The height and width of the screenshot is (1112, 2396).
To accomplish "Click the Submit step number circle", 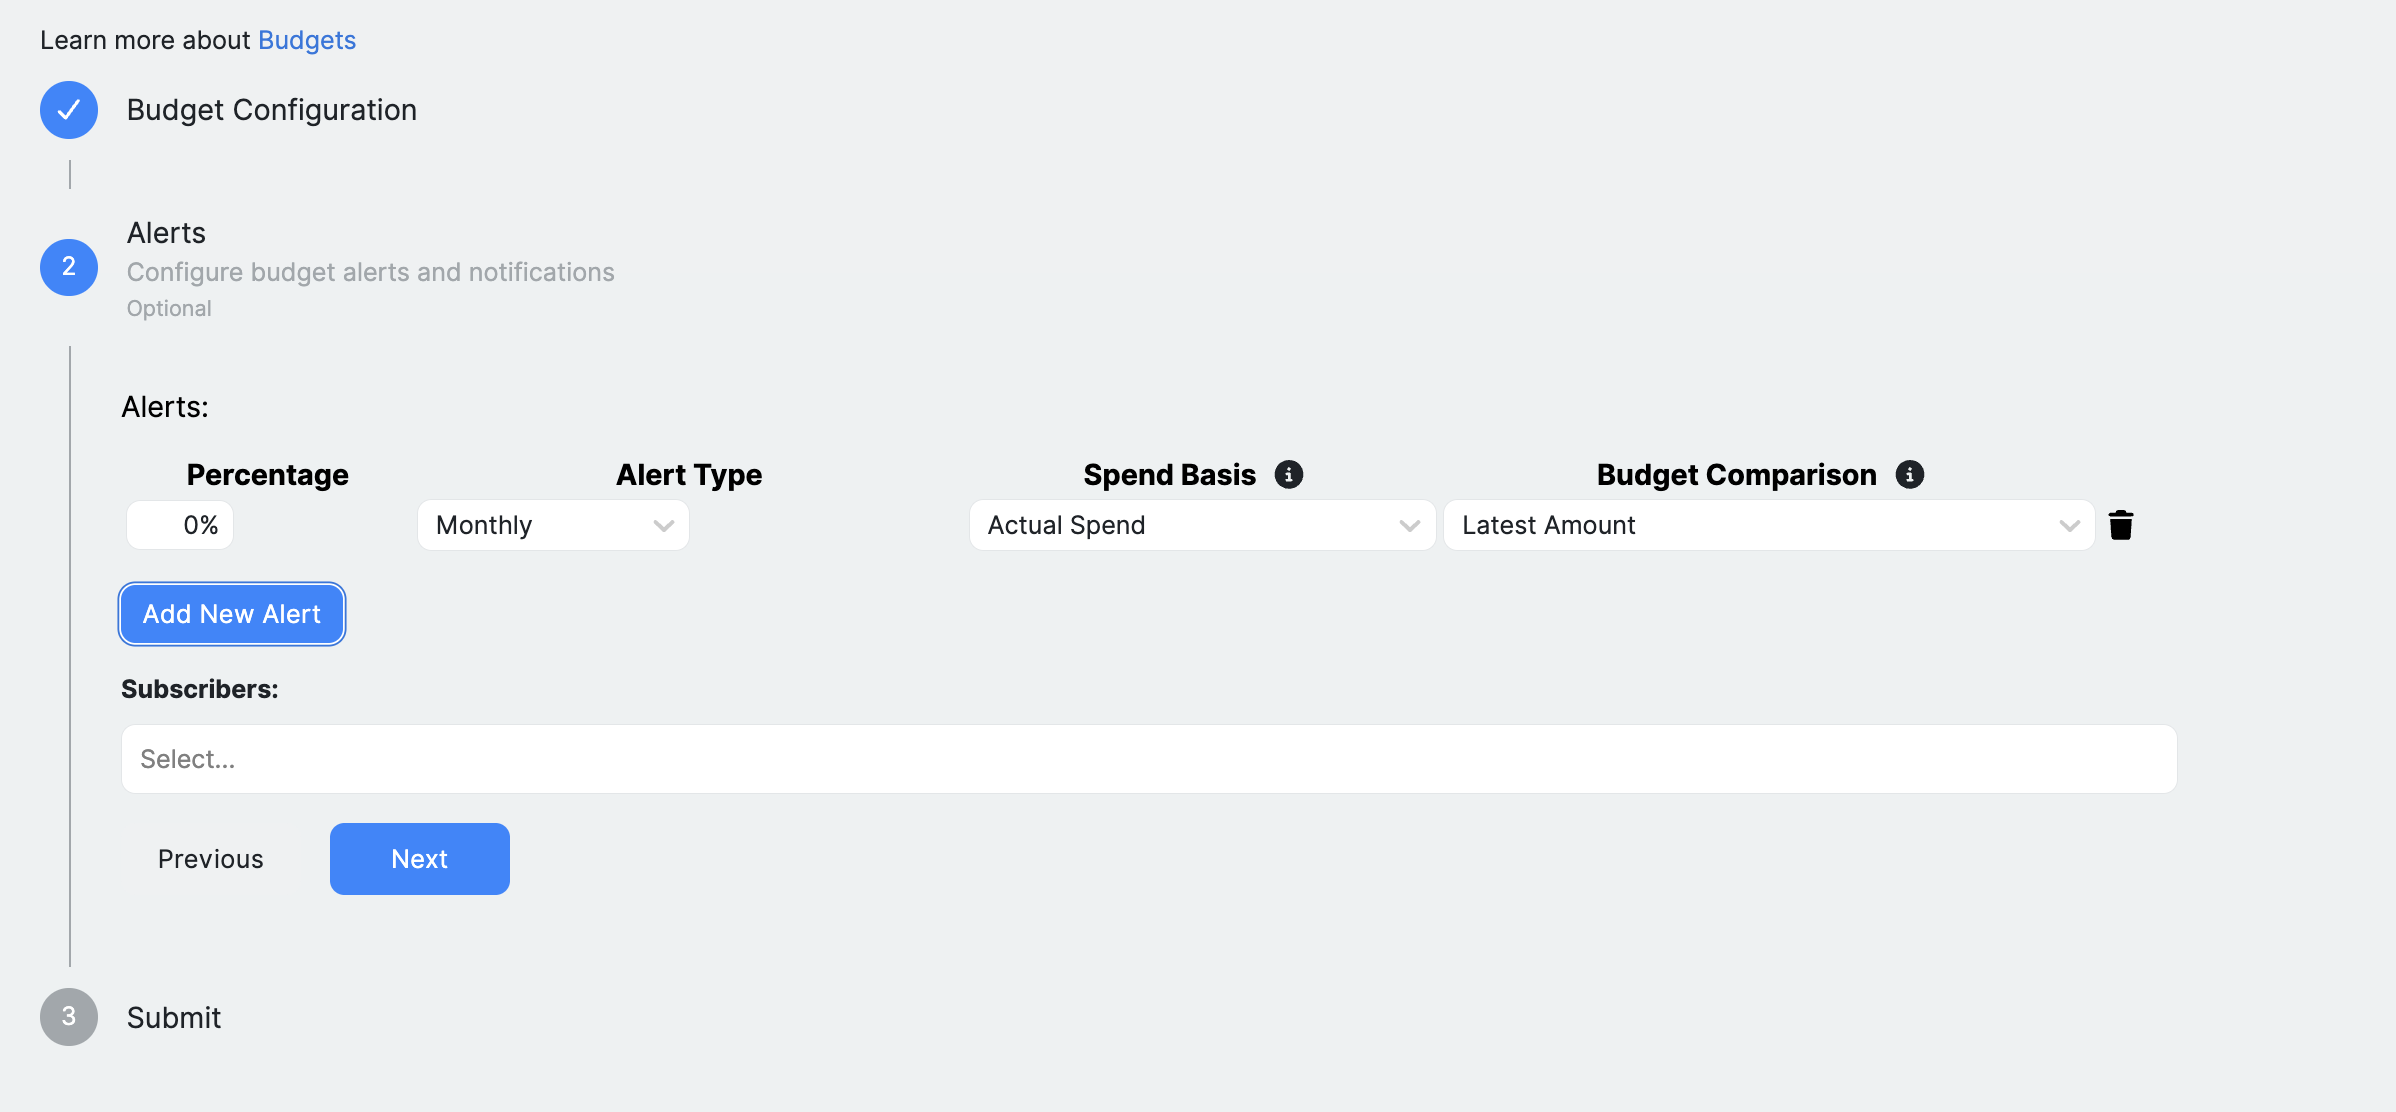I will coord(68,1016).
